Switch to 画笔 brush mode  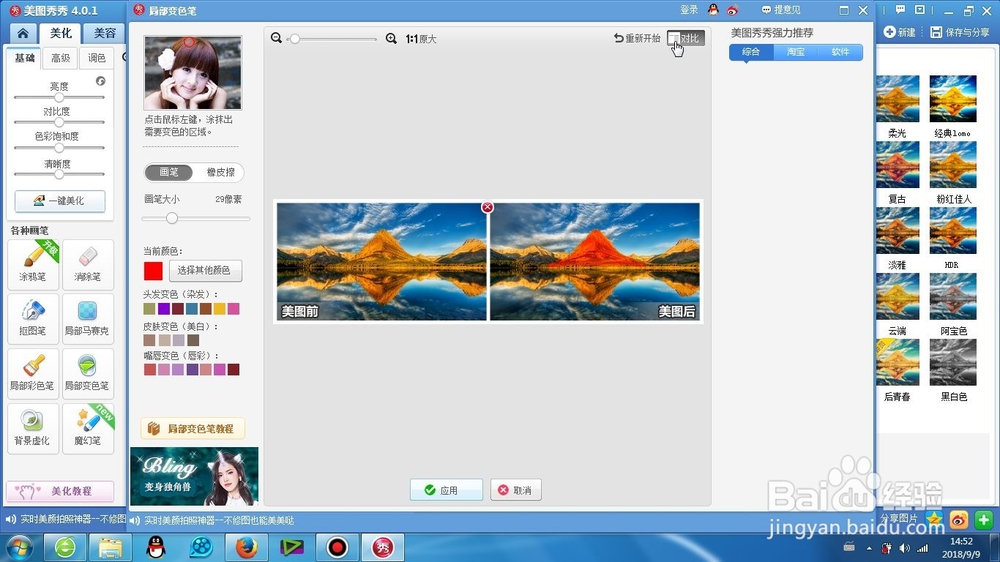click(x=169, y=172)
